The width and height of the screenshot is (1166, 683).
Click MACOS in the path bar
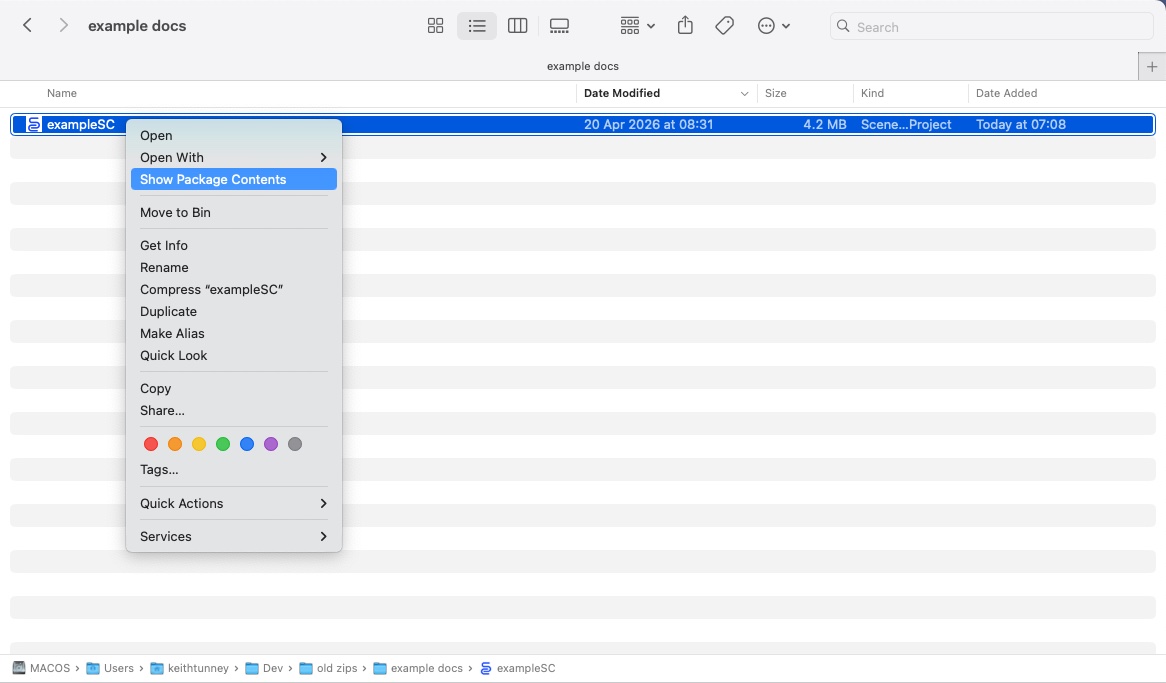click(x=42, y=668)
